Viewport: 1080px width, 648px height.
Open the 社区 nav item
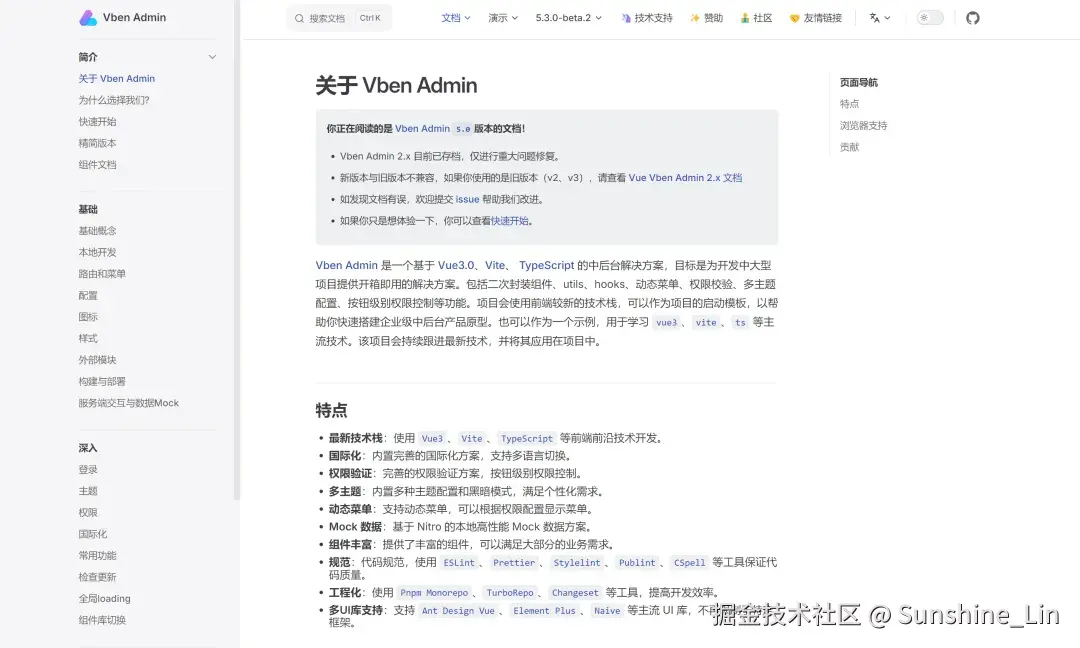[x=756, y=18]
